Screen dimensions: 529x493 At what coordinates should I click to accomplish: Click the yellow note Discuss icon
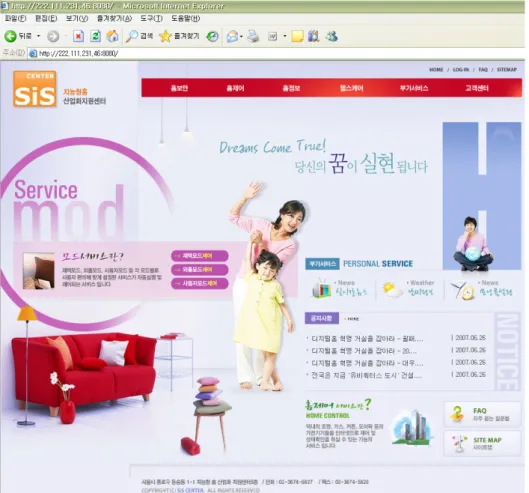click(x=297, y=36)
